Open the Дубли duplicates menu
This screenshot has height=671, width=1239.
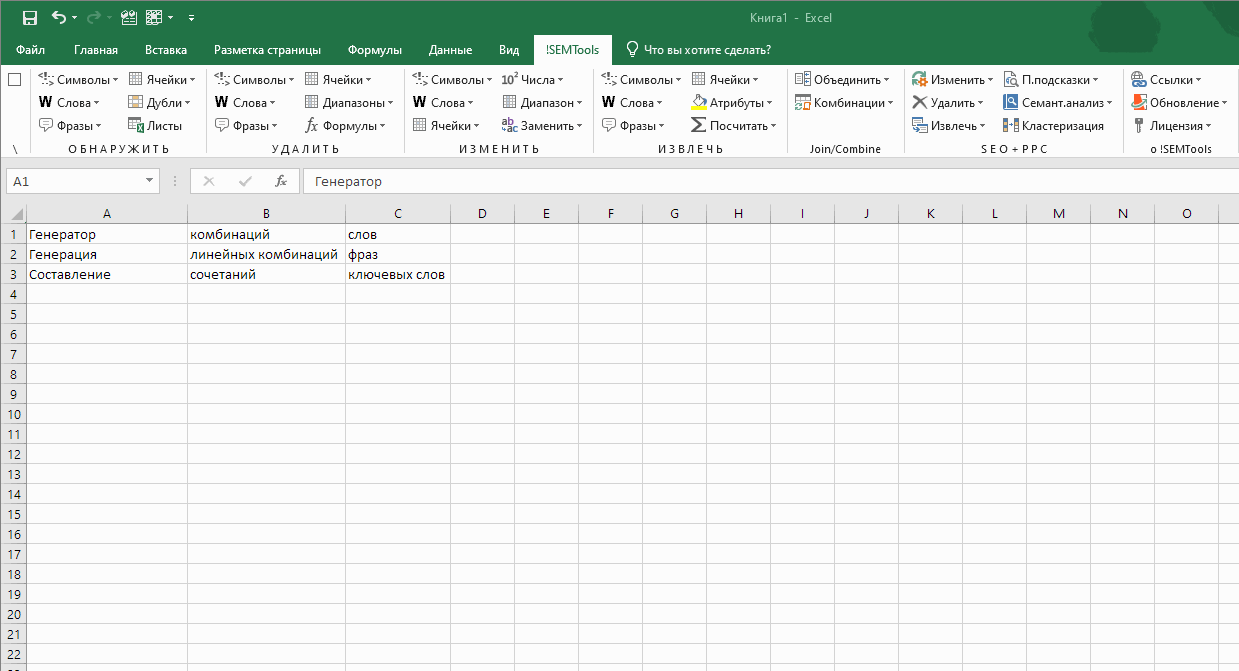pos(159,102)
